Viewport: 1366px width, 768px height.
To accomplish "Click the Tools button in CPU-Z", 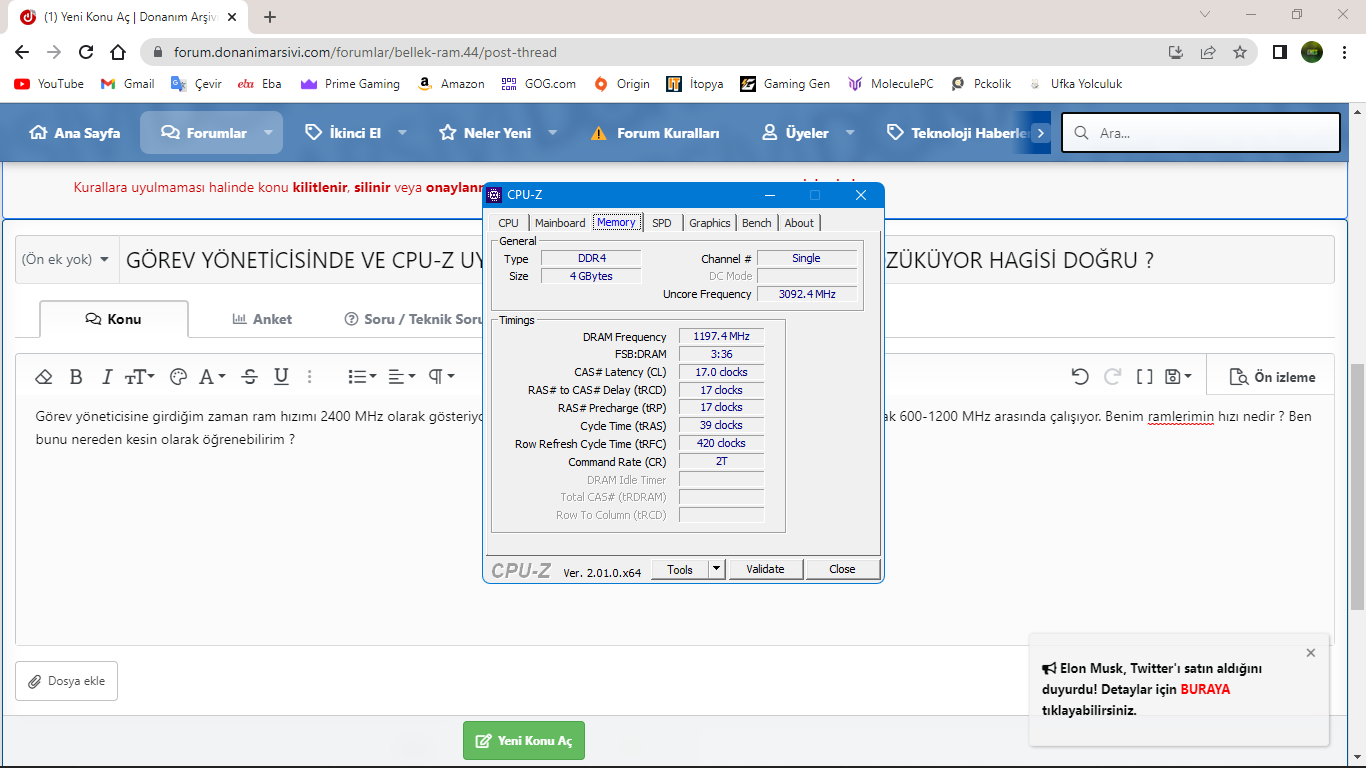I will tap(680, 569).
